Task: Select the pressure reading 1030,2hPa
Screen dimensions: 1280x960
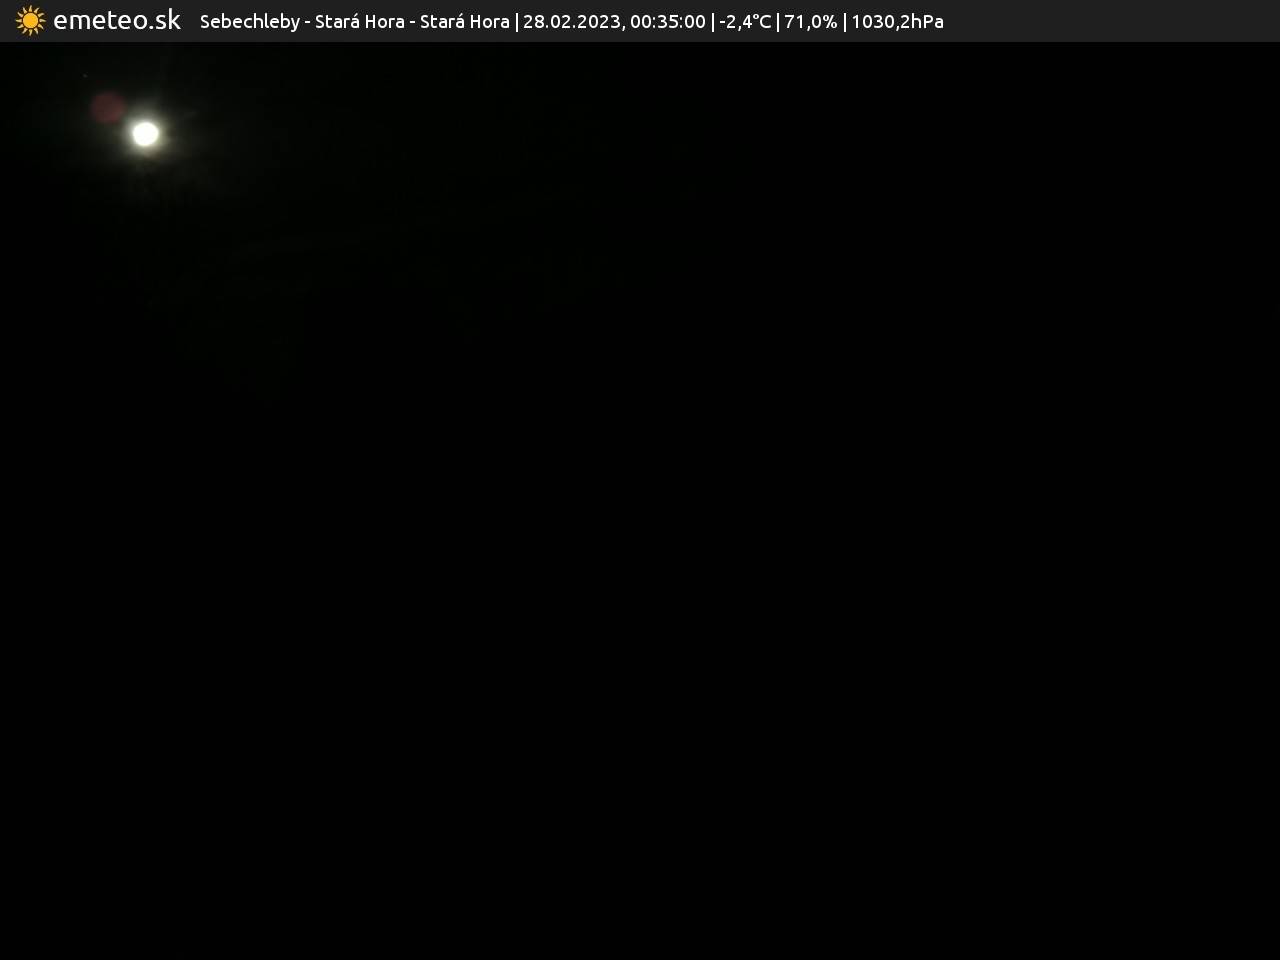Action: pyautogui.click(x=897, y=22)
